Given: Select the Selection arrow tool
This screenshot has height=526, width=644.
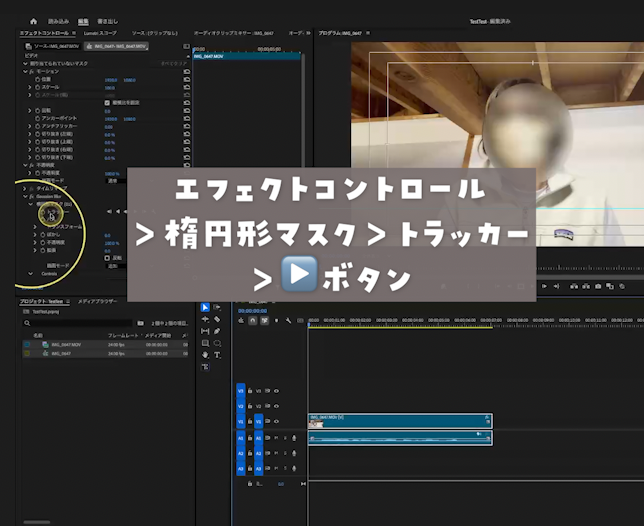Looking at the screenshot, I should pyautogui.click(x=205, y=307).
